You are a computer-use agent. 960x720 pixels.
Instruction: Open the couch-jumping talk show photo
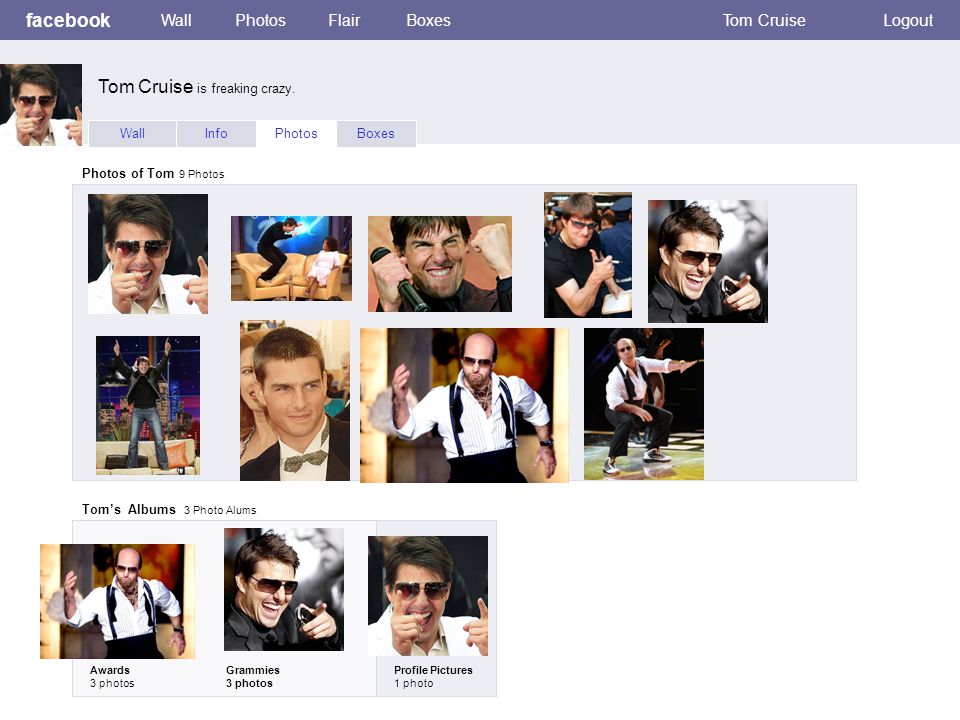291,258
